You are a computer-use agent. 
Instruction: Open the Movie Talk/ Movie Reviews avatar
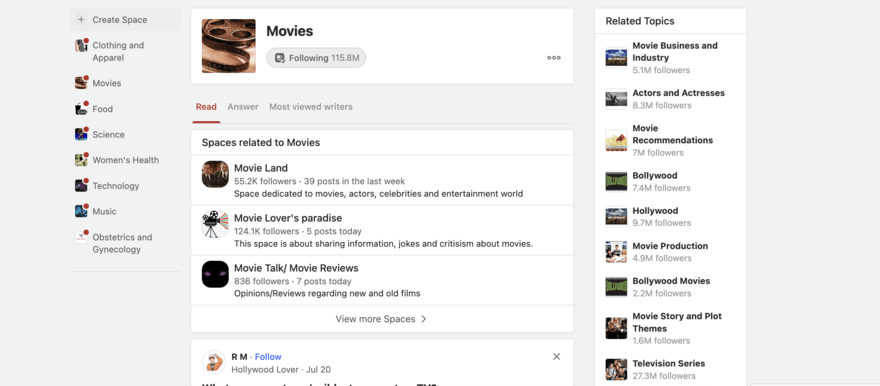tap(216, 274)
